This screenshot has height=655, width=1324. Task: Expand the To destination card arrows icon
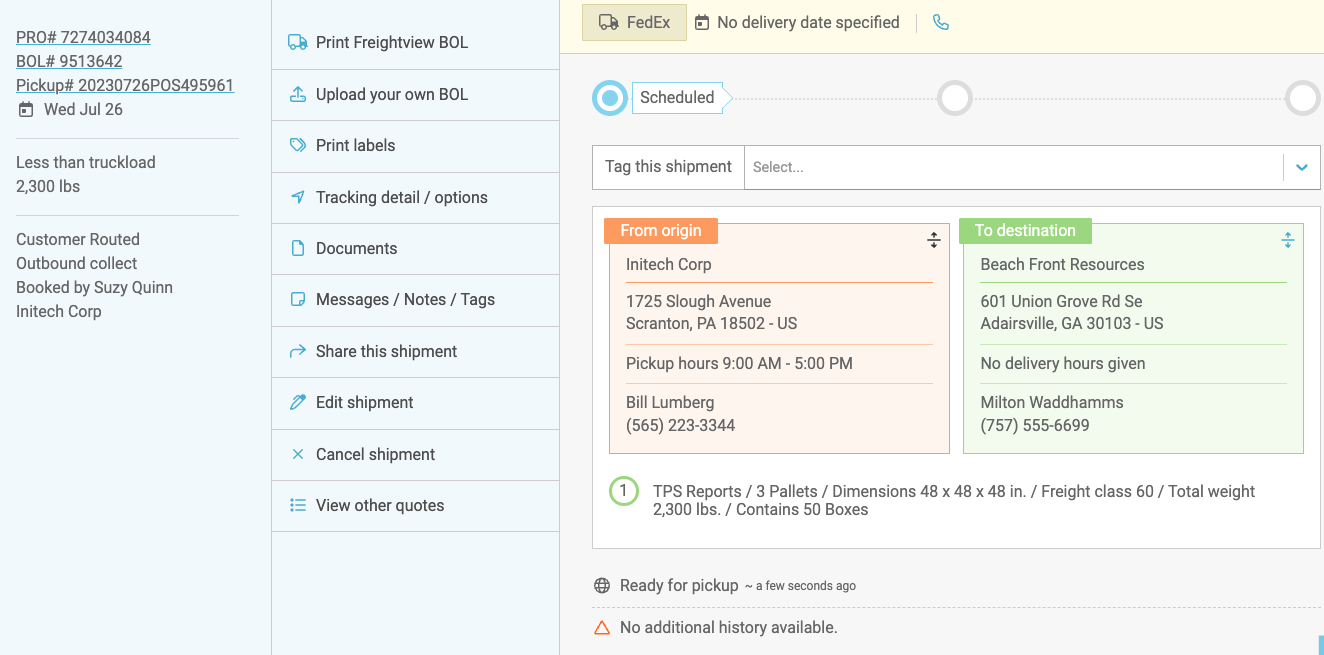tap(1287, 240)
